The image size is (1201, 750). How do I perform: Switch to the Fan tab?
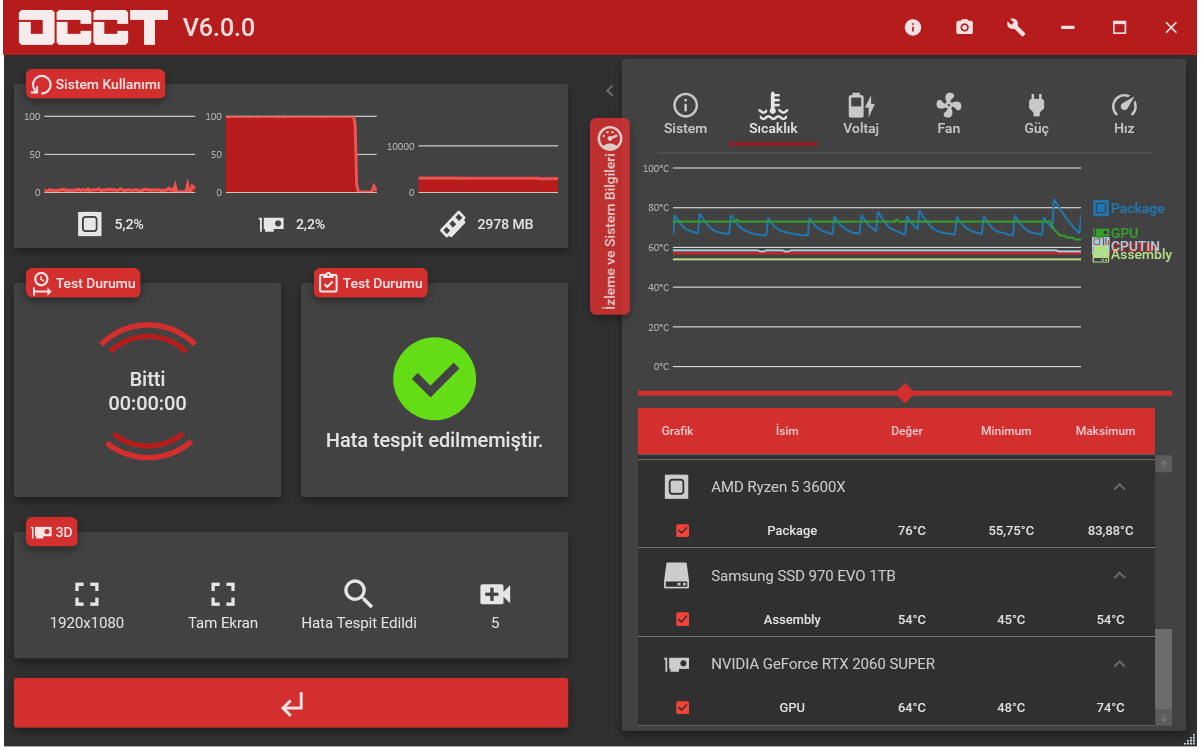point(948,115)
